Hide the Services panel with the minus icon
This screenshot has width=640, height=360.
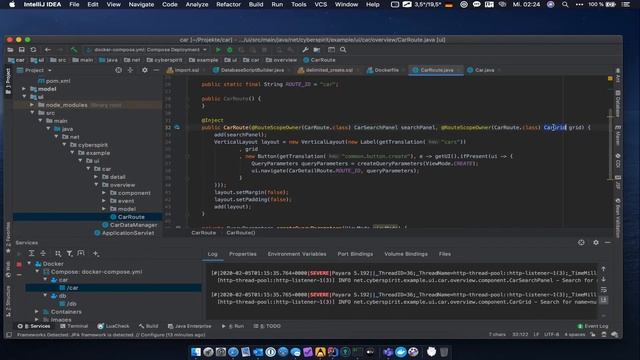(608, 242)
